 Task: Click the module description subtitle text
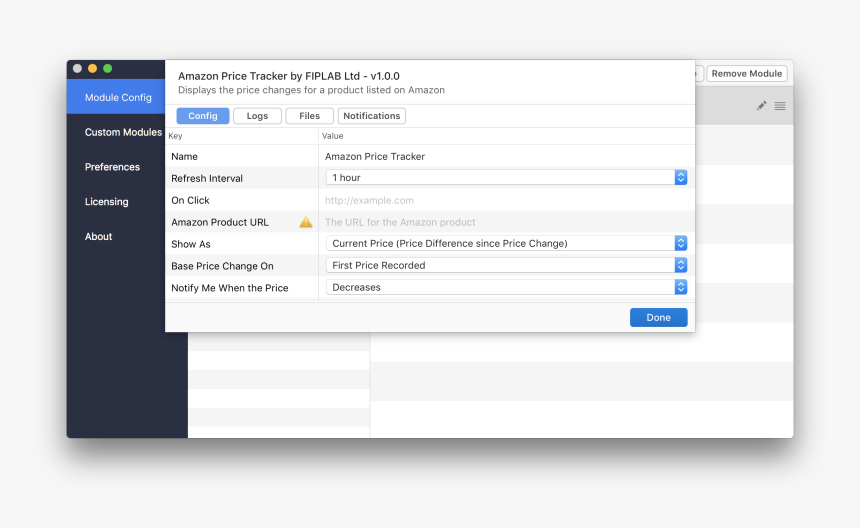311,90
